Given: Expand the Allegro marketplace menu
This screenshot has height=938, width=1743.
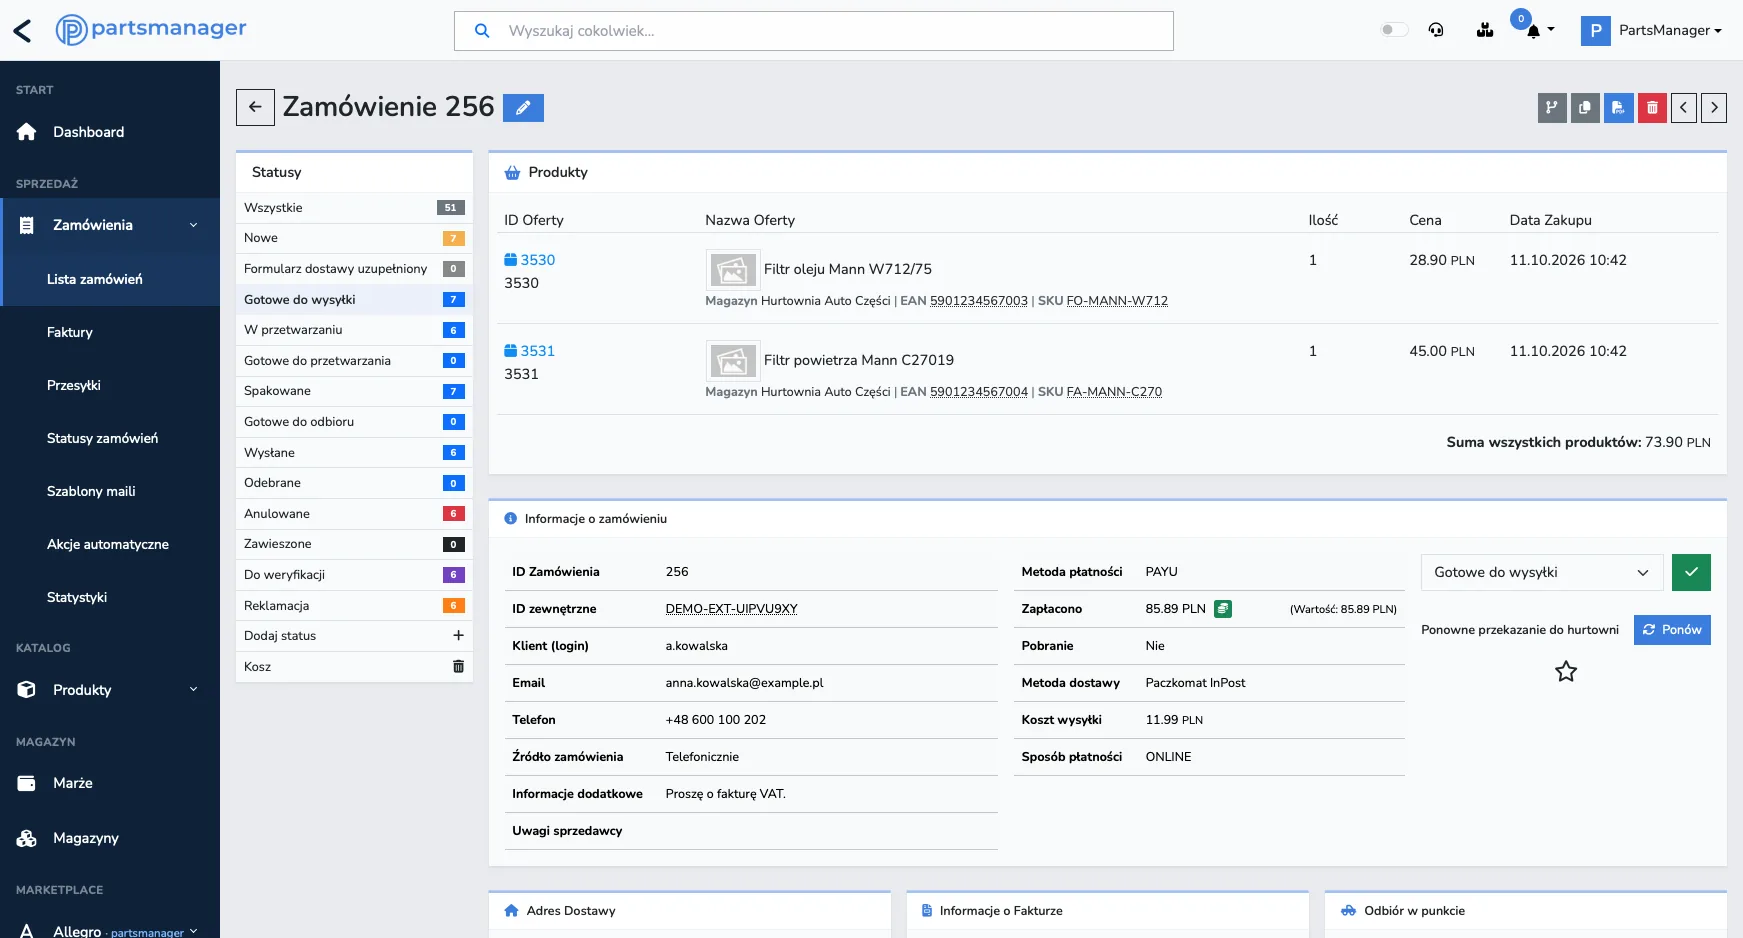Looking at the screenshot, I should pyautogui.click(x=110, y=930).
